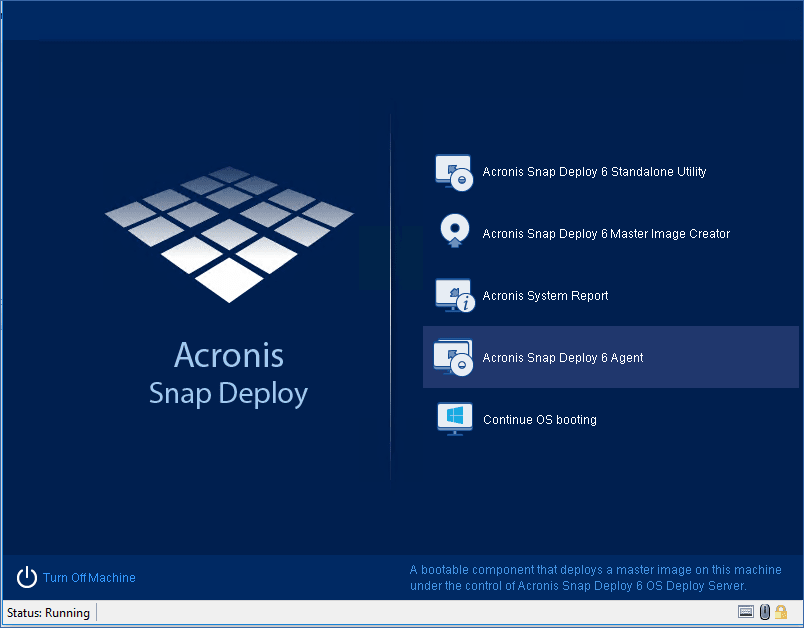Click the Master Image Creator disc icon
804x628 pixels.
click(x=453, y=233)
